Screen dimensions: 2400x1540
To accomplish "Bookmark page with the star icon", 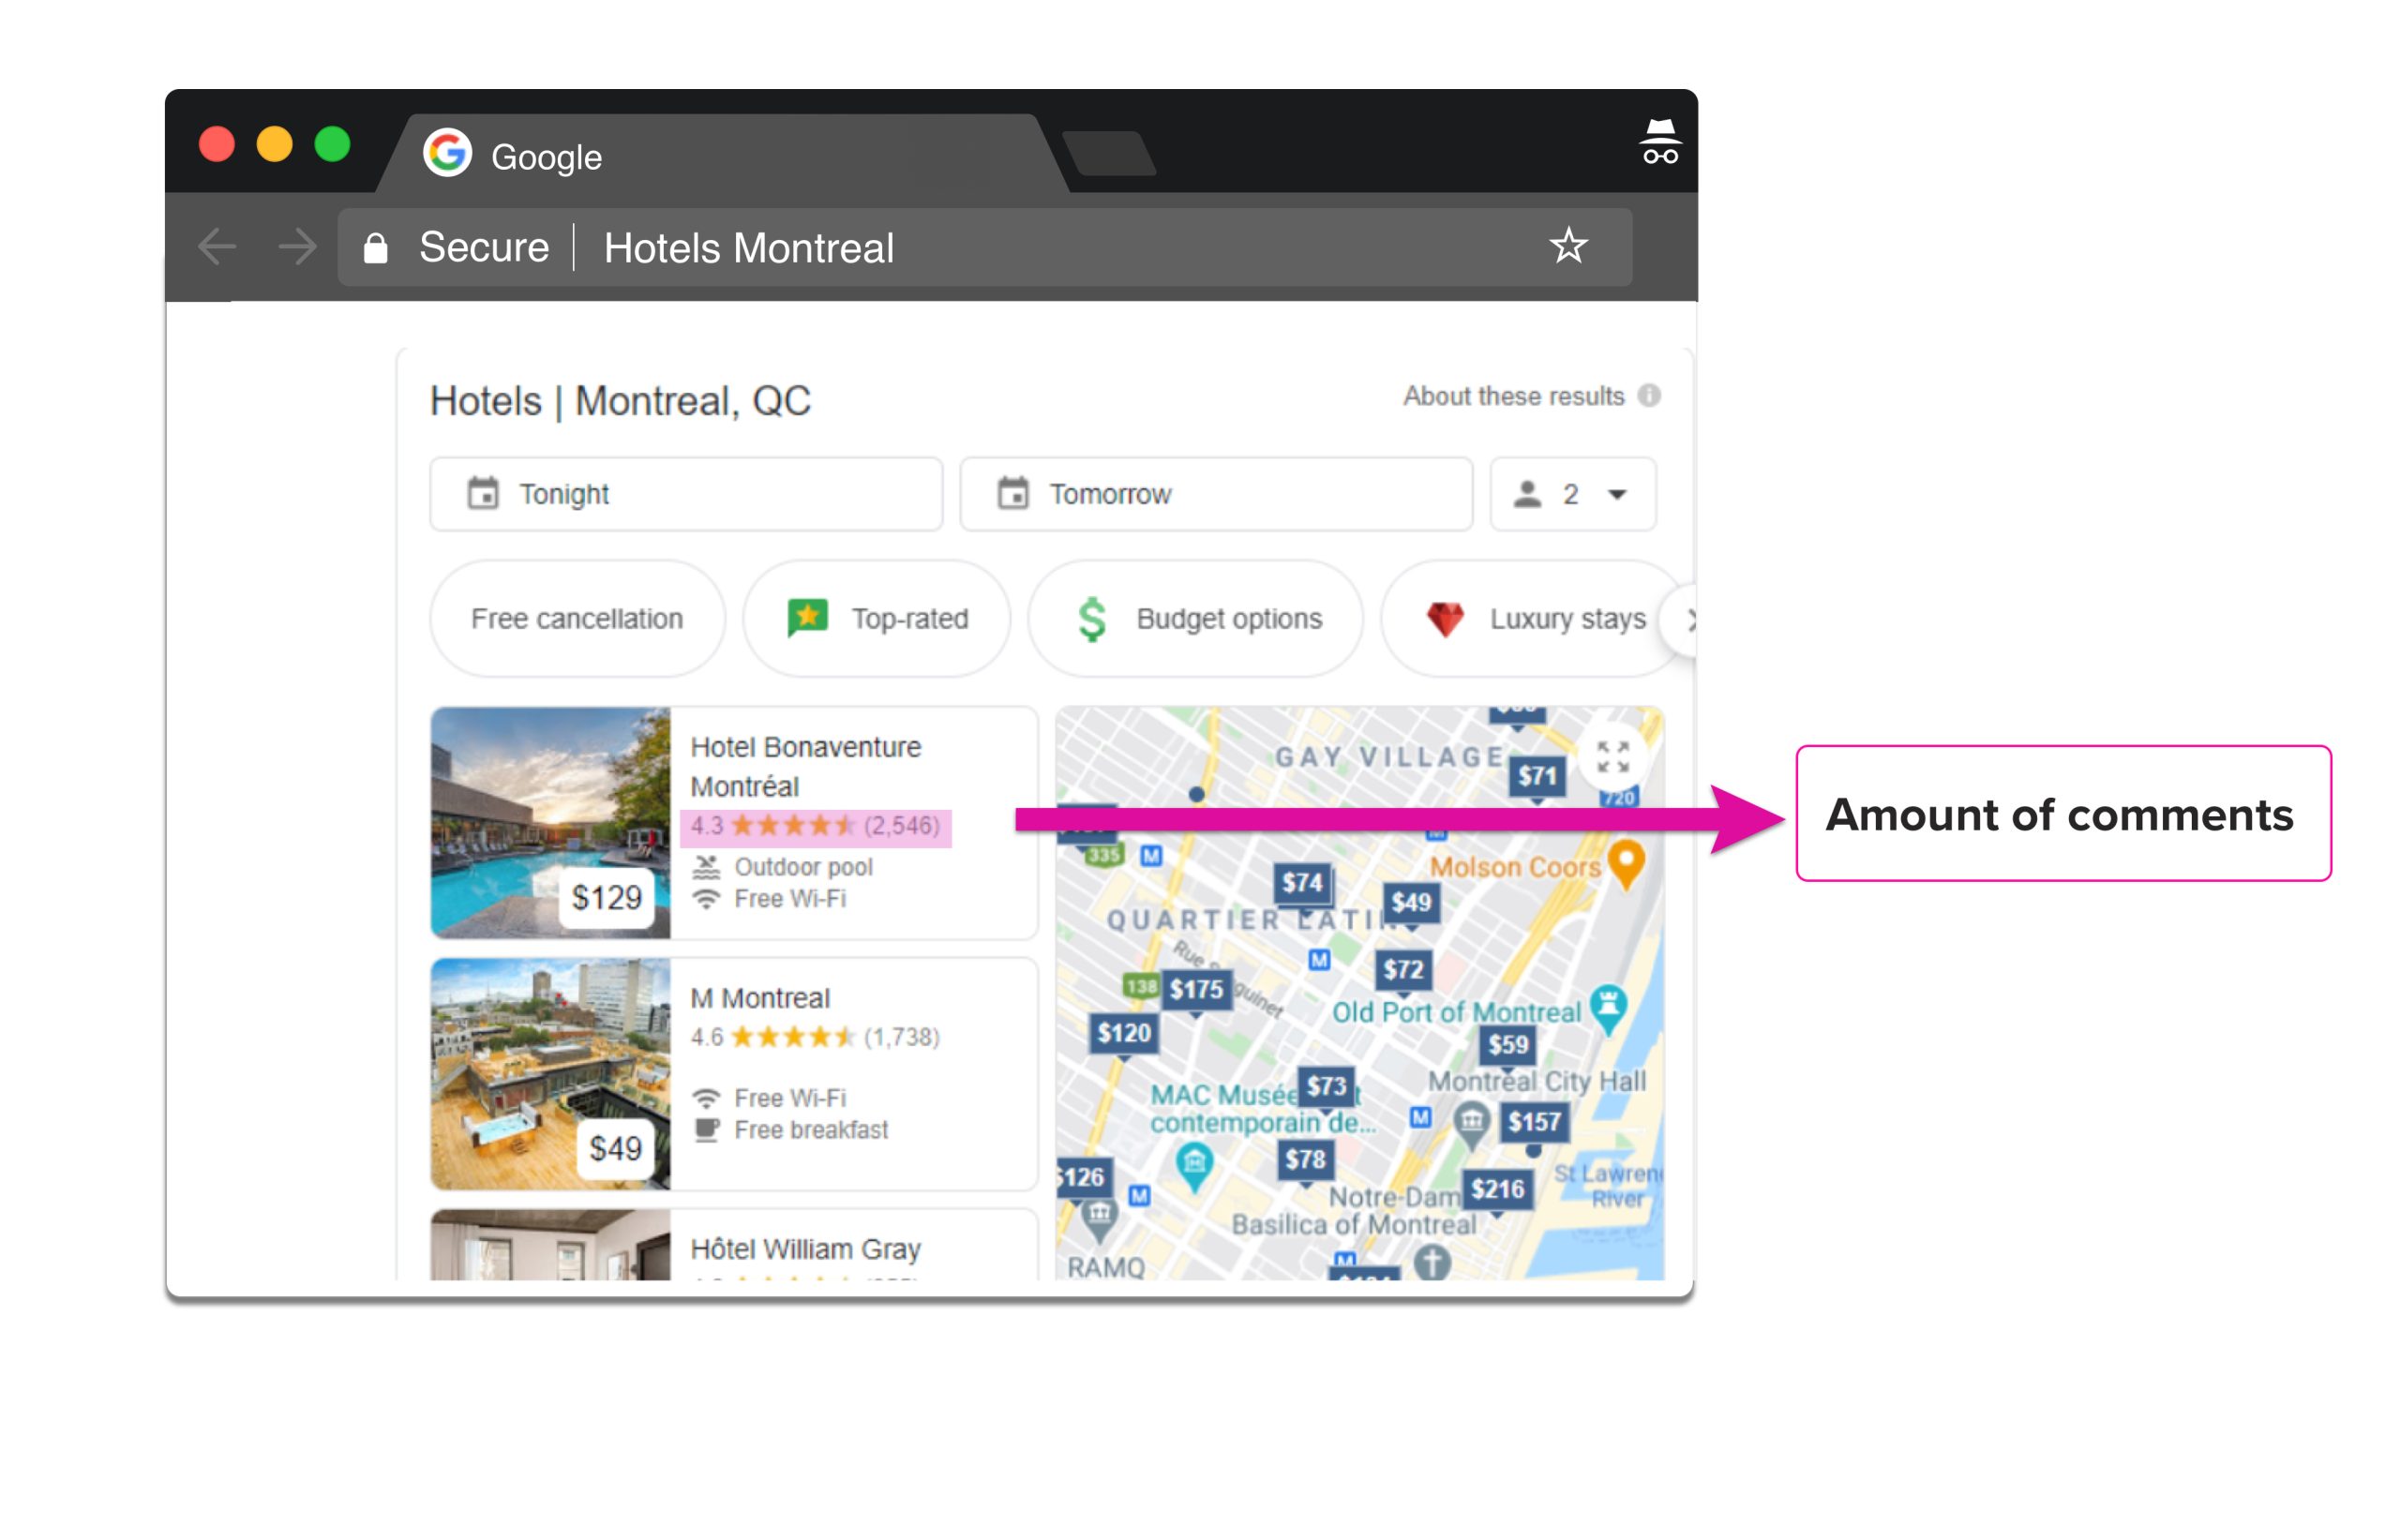I will click(1568, 245).
